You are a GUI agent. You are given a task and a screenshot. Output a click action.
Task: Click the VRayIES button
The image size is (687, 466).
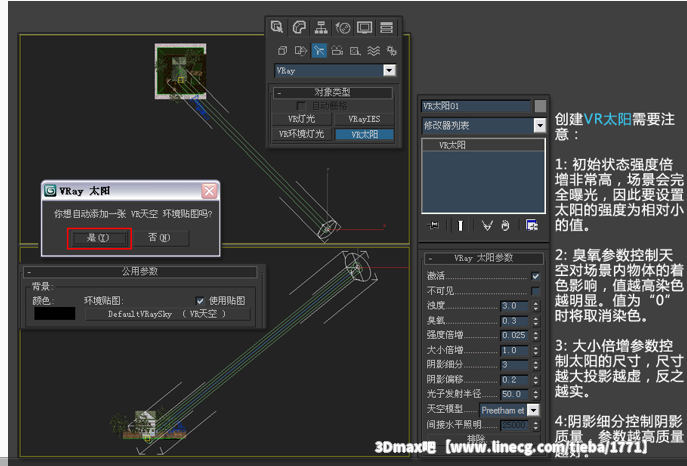364,119
